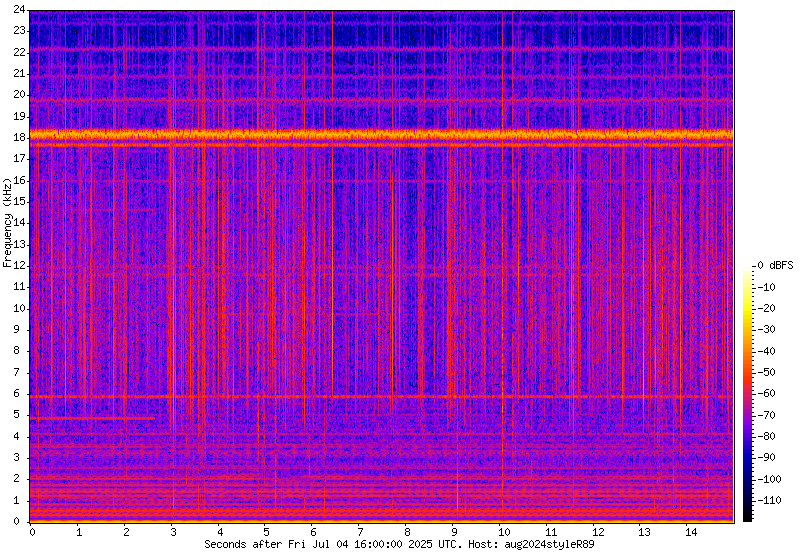
Task: Click the 18 kHz frequency axis label
Action: coord(19,138)
